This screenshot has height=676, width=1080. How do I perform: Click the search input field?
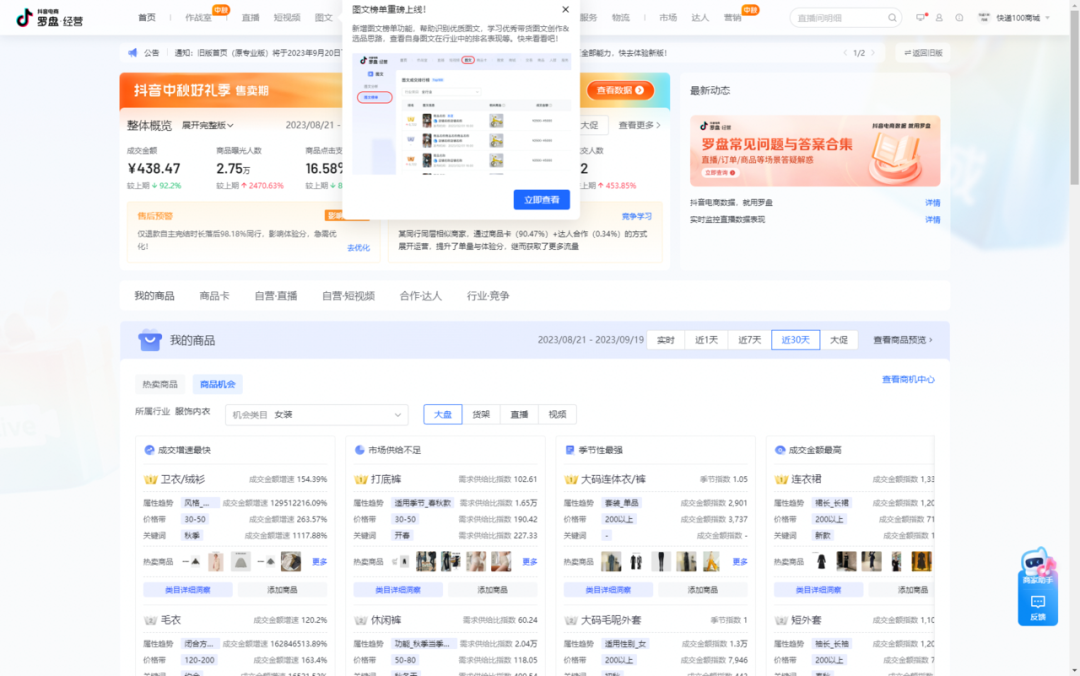click(839, 18)
